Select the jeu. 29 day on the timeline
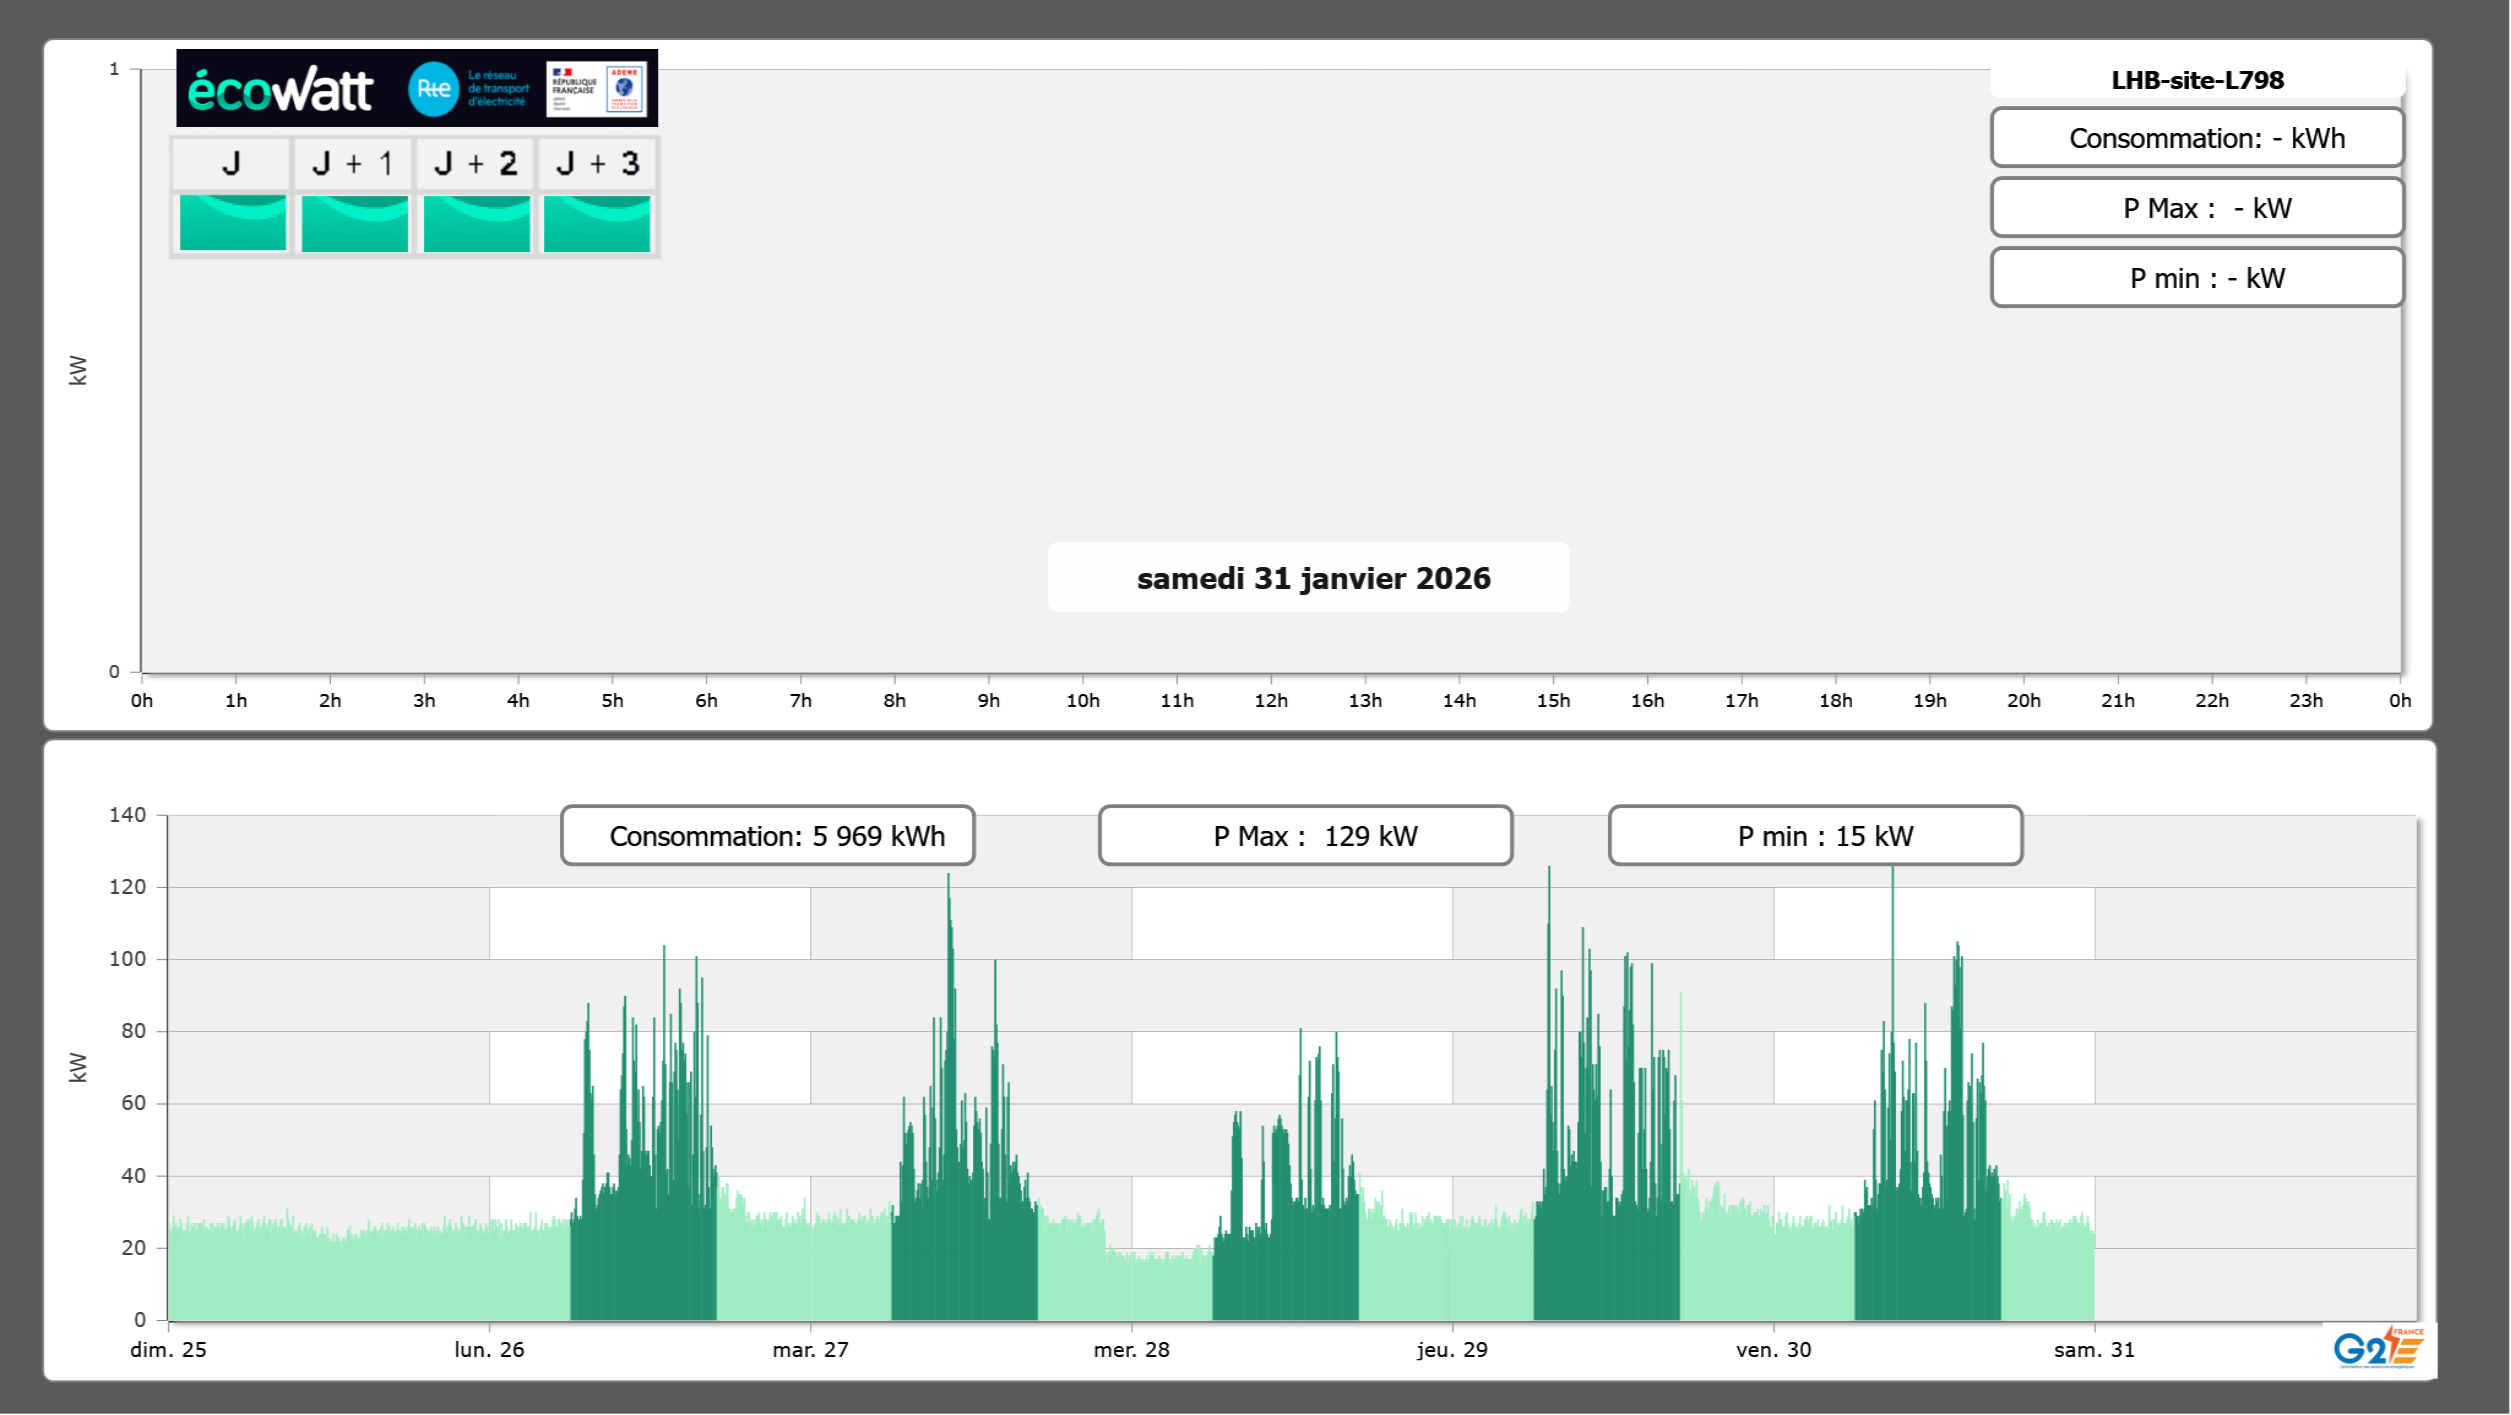Screen dimensions: 2511x1415 (x=1452, y=1349)
